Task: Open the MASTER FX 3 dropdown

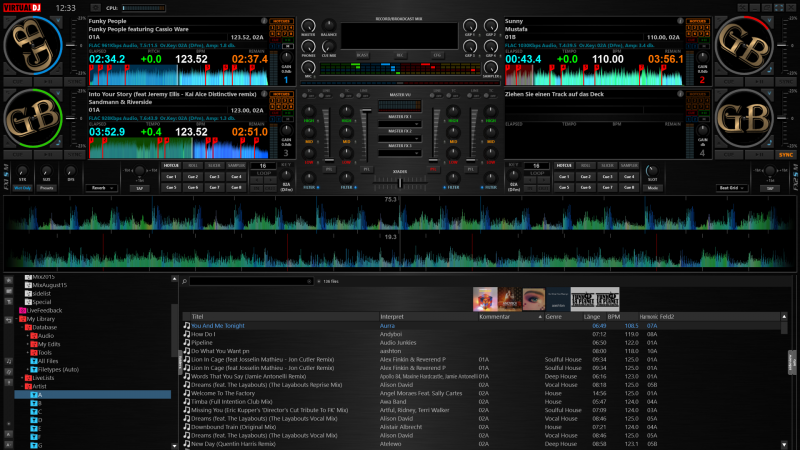Action: coord(399,153)
